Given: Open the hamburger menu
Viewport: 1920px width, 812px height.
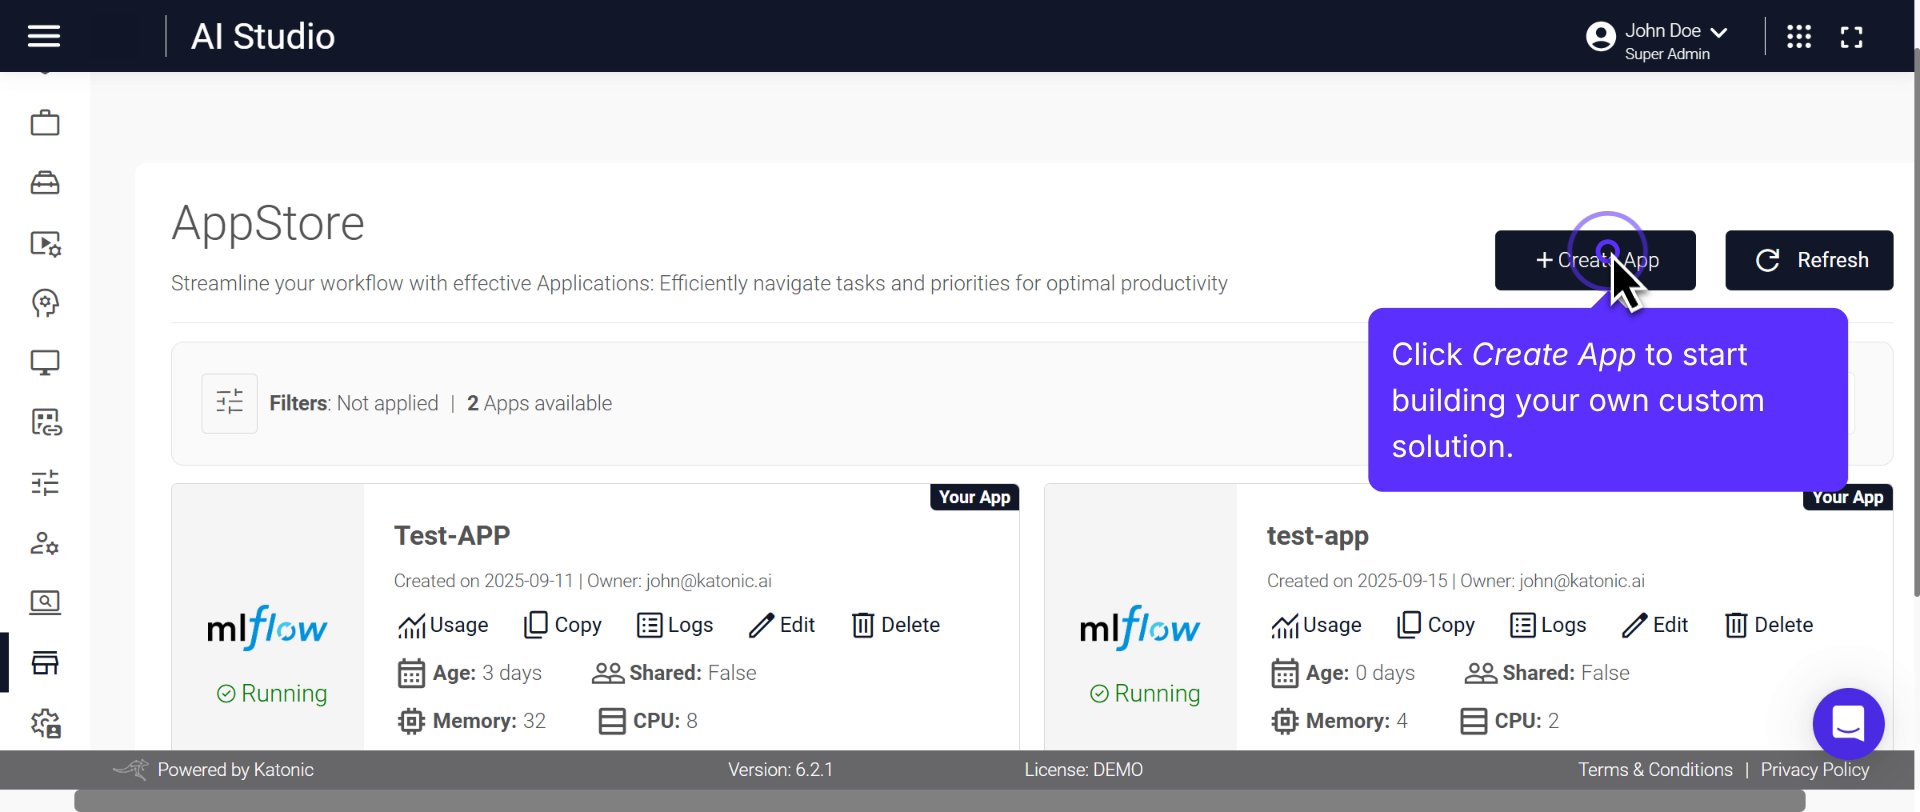Looking at the screenshot, I should [x=44, y=36].
